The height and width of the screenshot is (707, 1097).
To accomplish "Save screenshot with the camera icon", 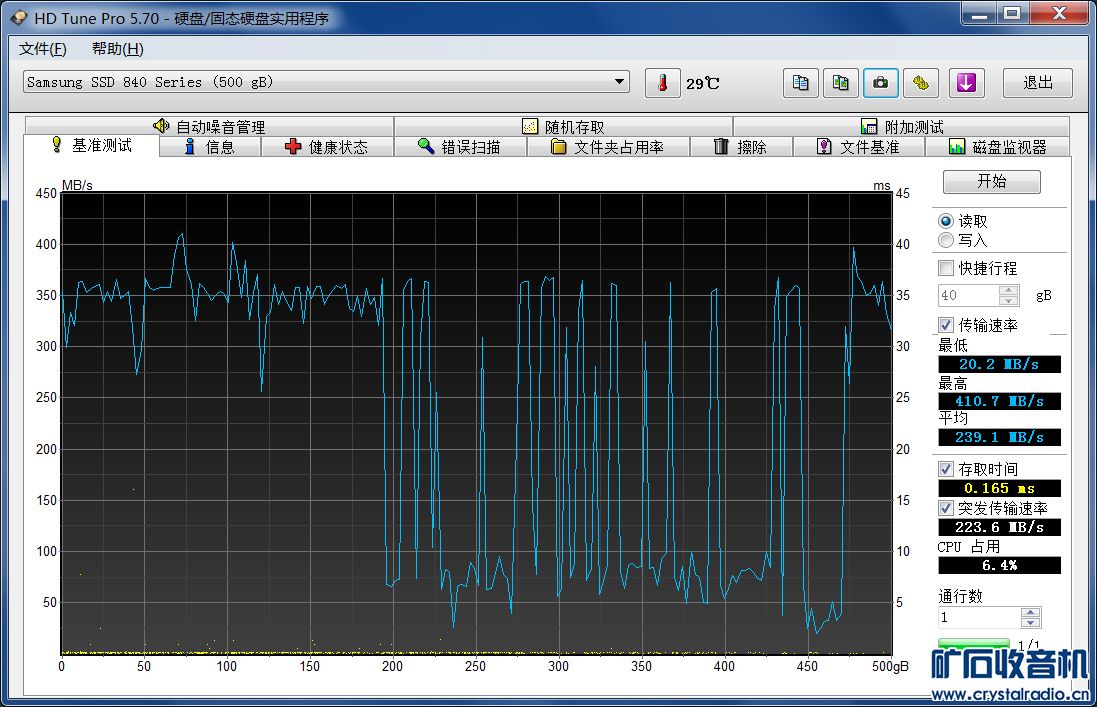I will pos(880,83).
